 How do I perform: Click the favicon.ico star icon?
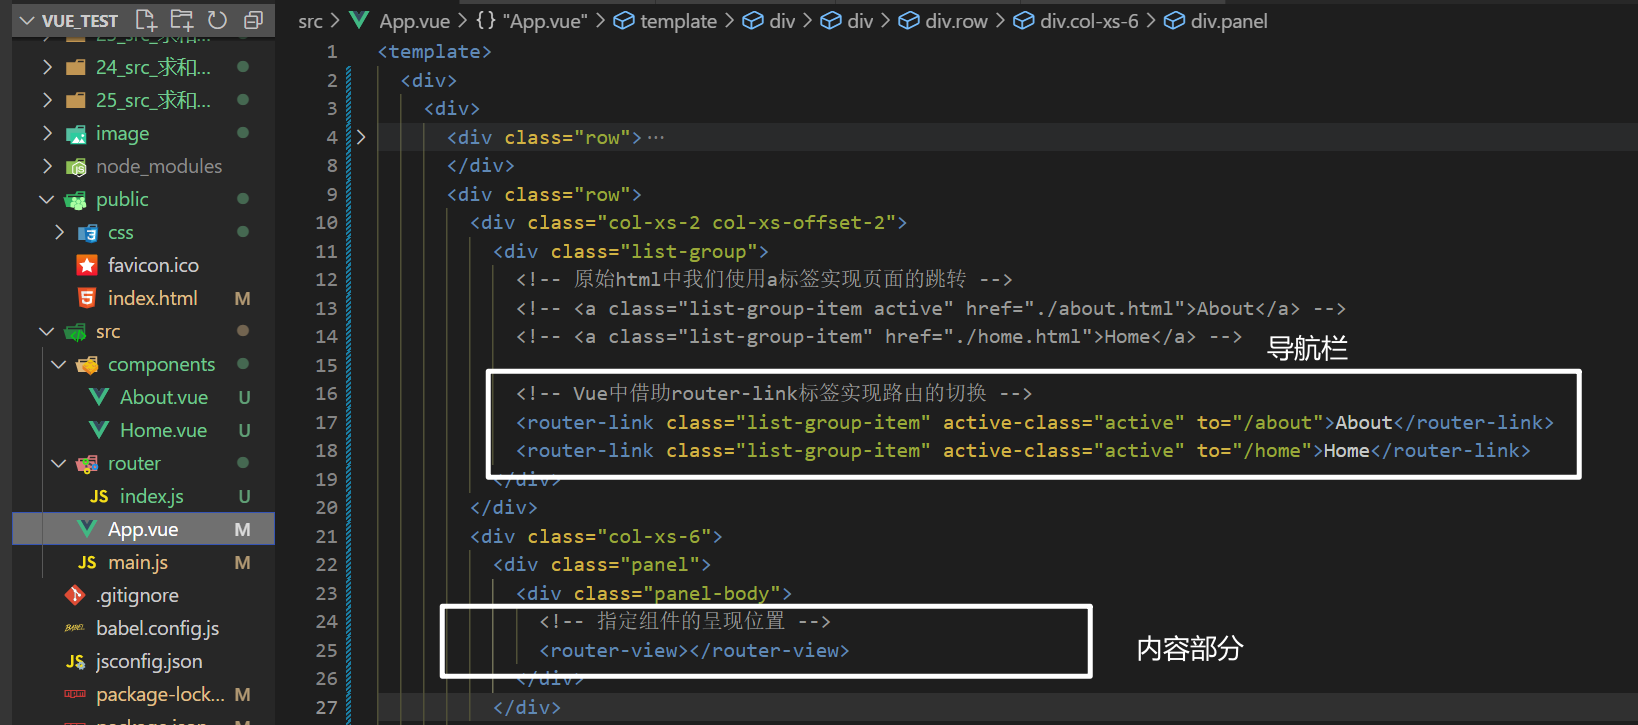point(87,265)
